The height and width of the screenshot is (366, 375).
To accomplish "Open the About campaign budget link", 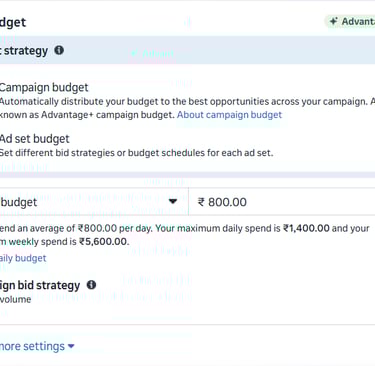I will coord(229,115).
